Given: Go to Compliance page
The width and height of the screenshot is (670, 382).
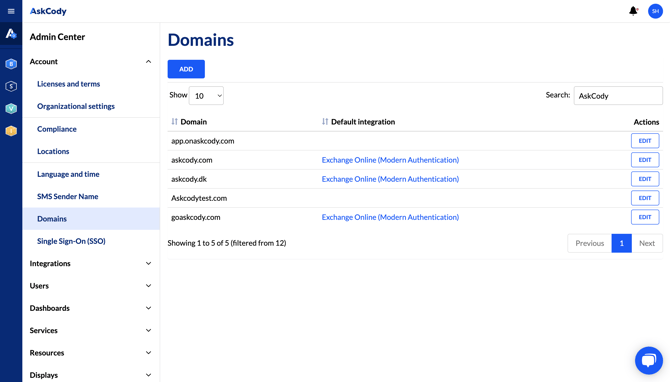Looking at the screenshot, I should (56, 129).
